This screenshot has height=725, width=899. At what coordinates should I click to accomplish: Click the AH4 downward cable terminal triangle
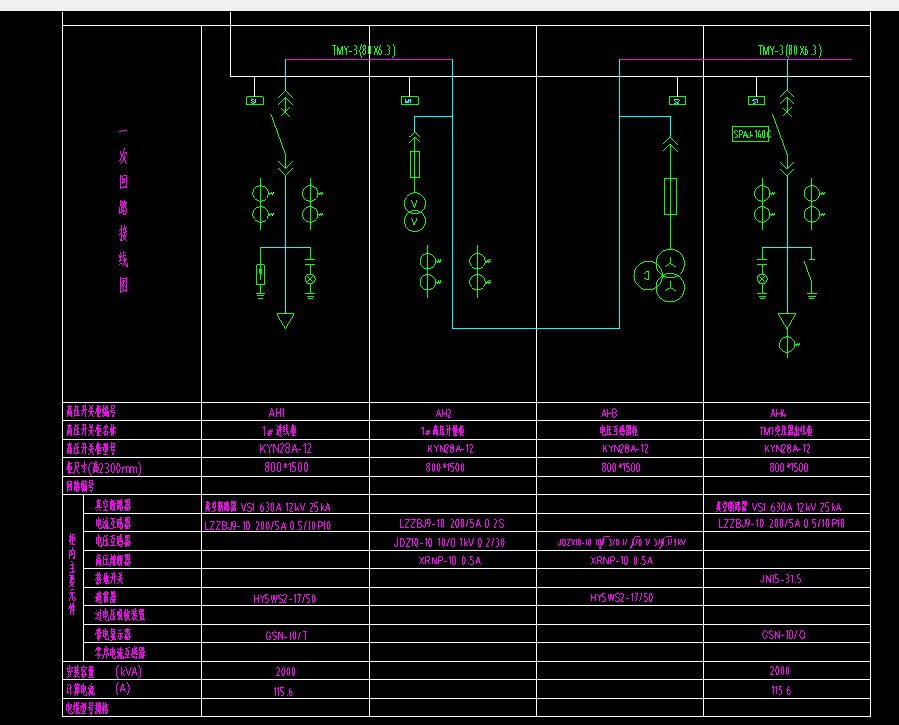click(x=787, y=320)
